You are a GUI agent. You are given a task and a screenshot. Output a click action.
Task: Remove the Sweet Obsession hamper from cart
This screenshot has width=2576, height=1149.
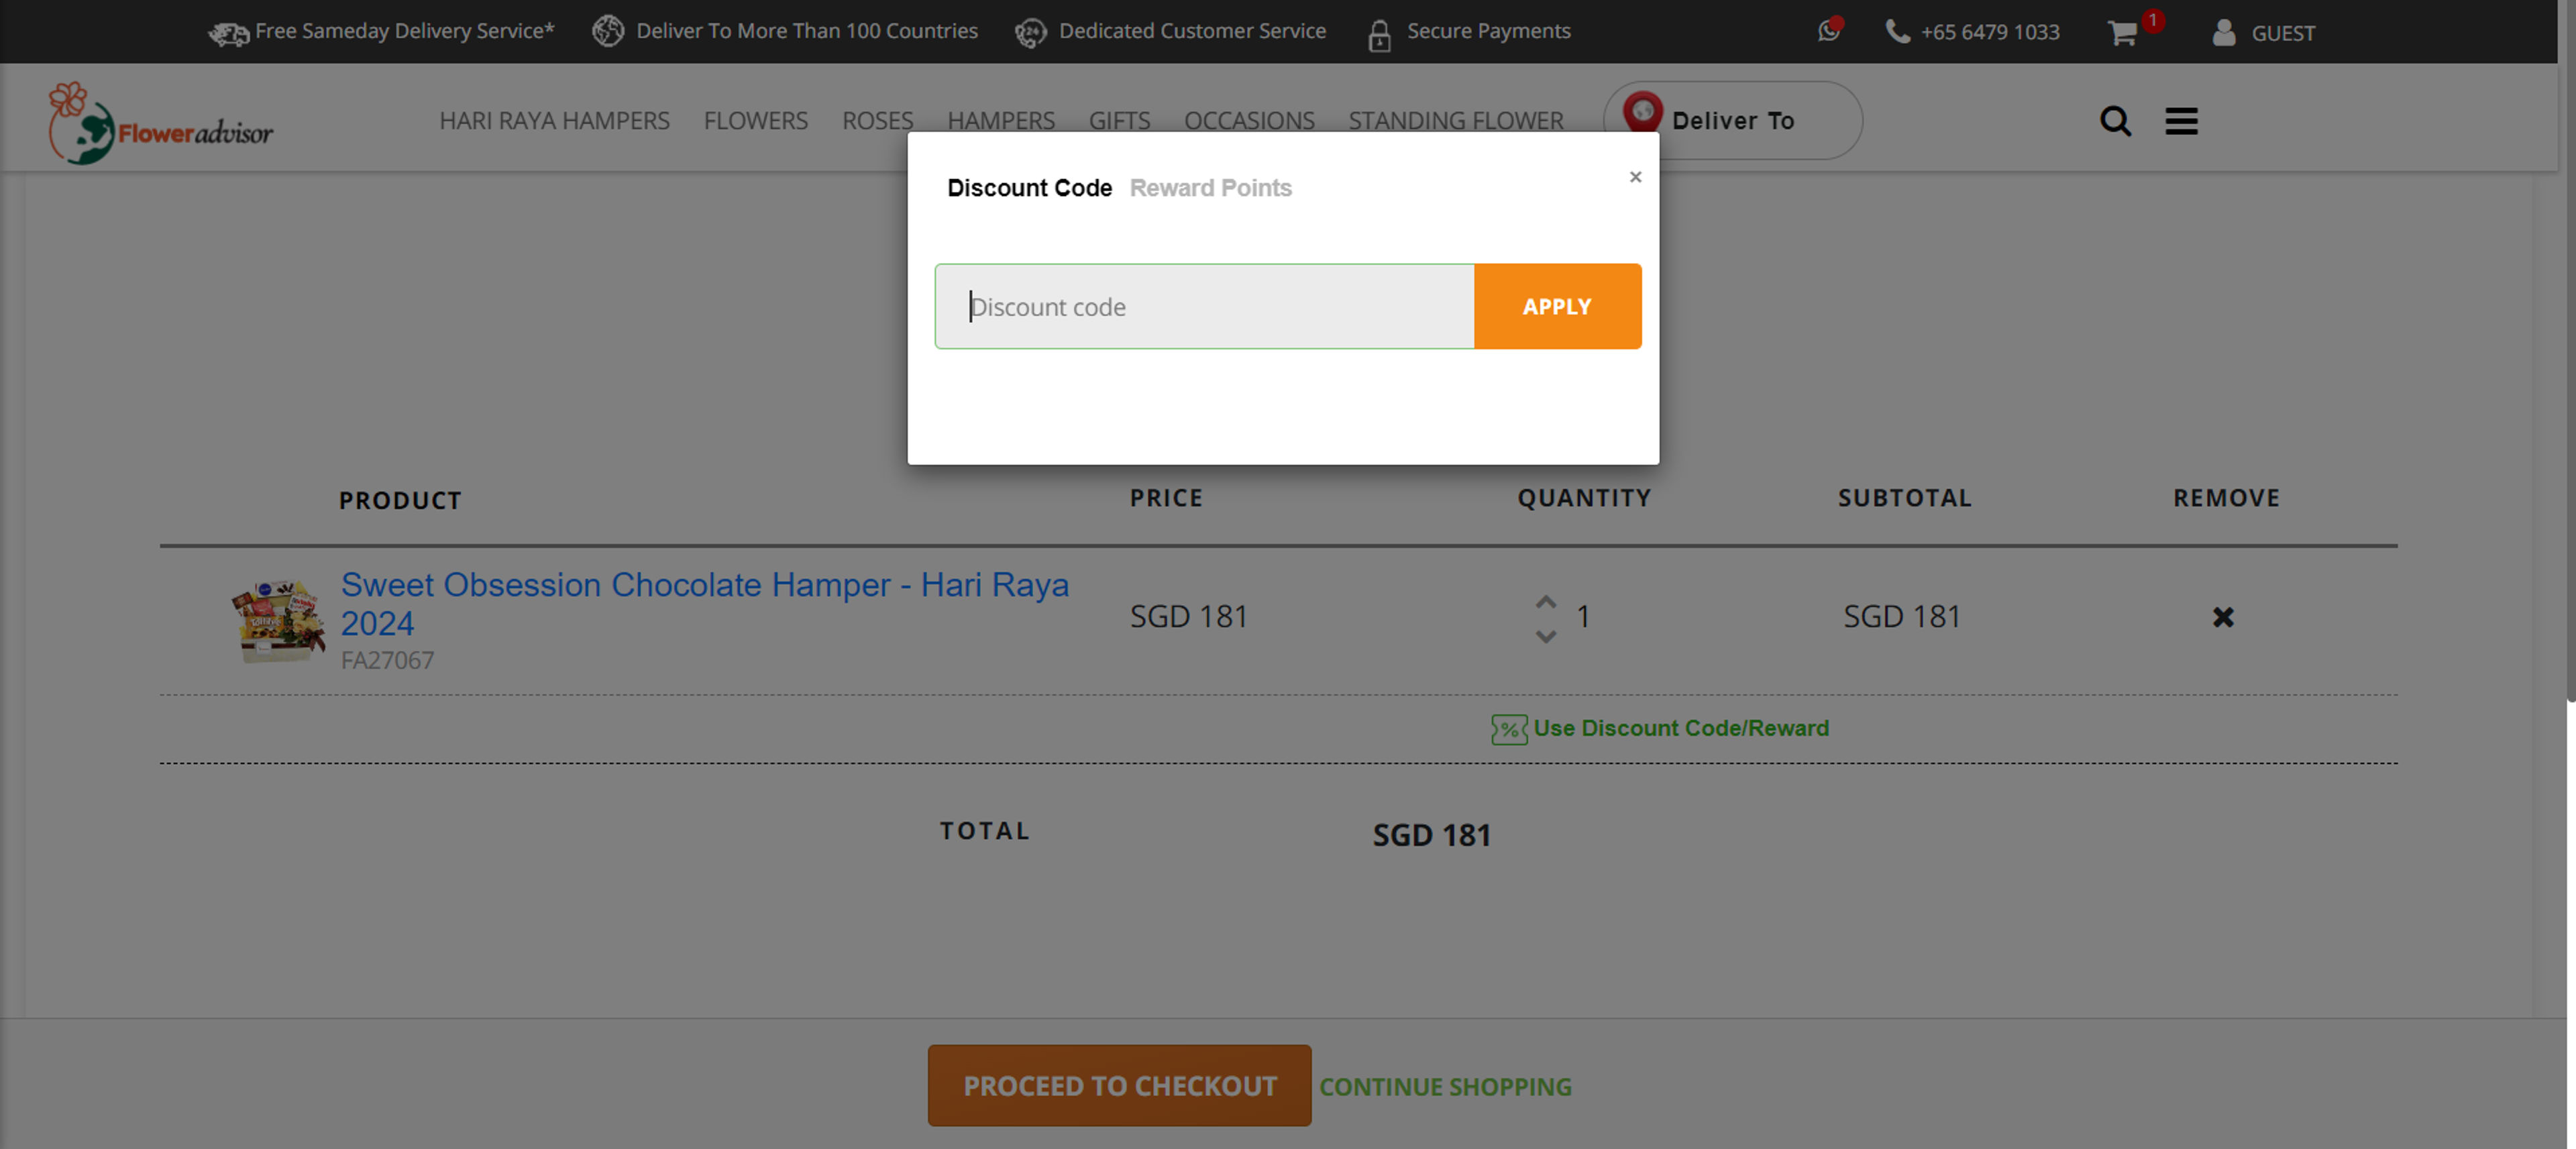click(2222, 617)
